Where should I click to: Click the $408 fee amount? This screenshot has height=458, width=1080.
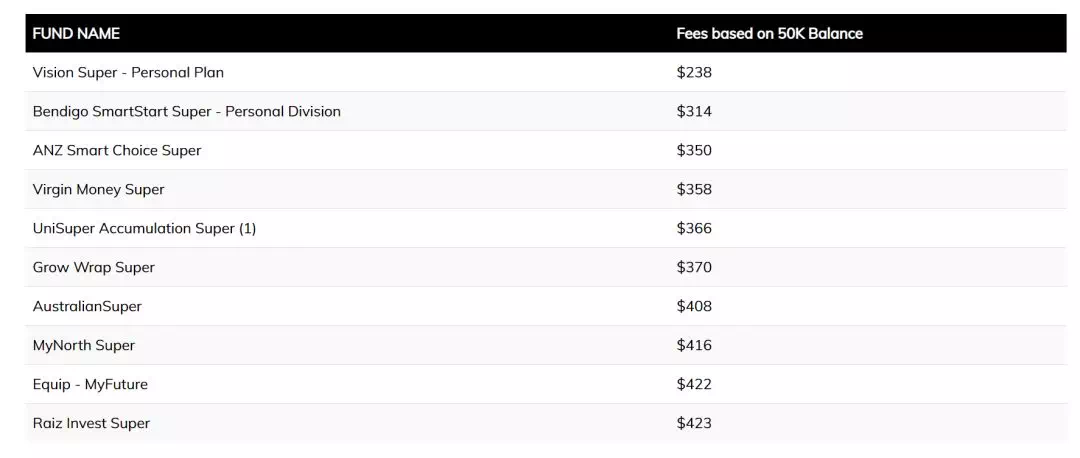pos(694,306)
